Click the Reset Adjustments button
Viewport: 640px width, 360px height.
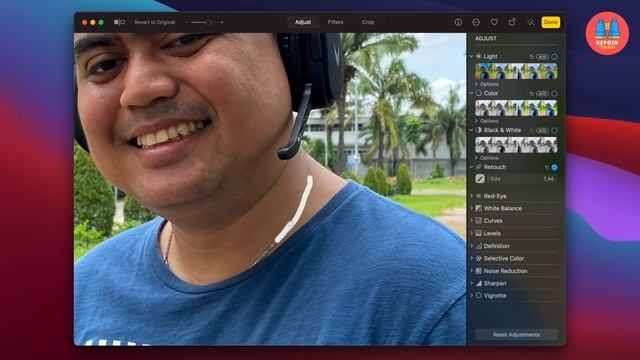click(516, 335)
